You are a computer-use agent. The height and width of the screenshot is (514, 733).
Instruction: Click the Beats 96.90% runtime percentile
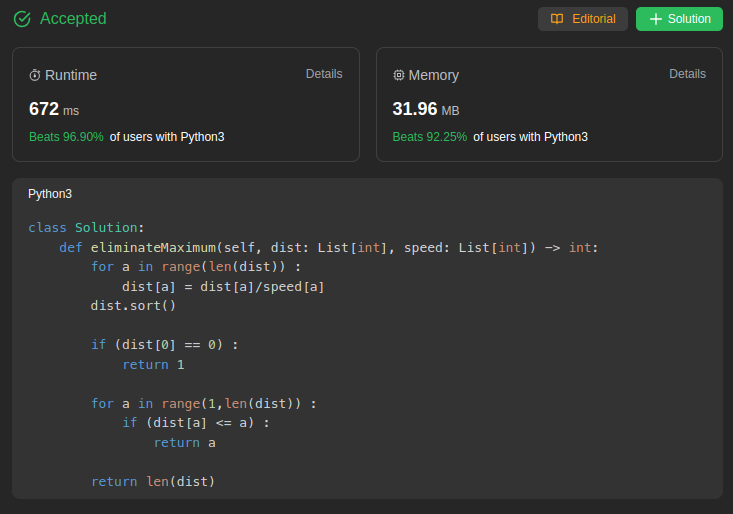click(67, 137)
